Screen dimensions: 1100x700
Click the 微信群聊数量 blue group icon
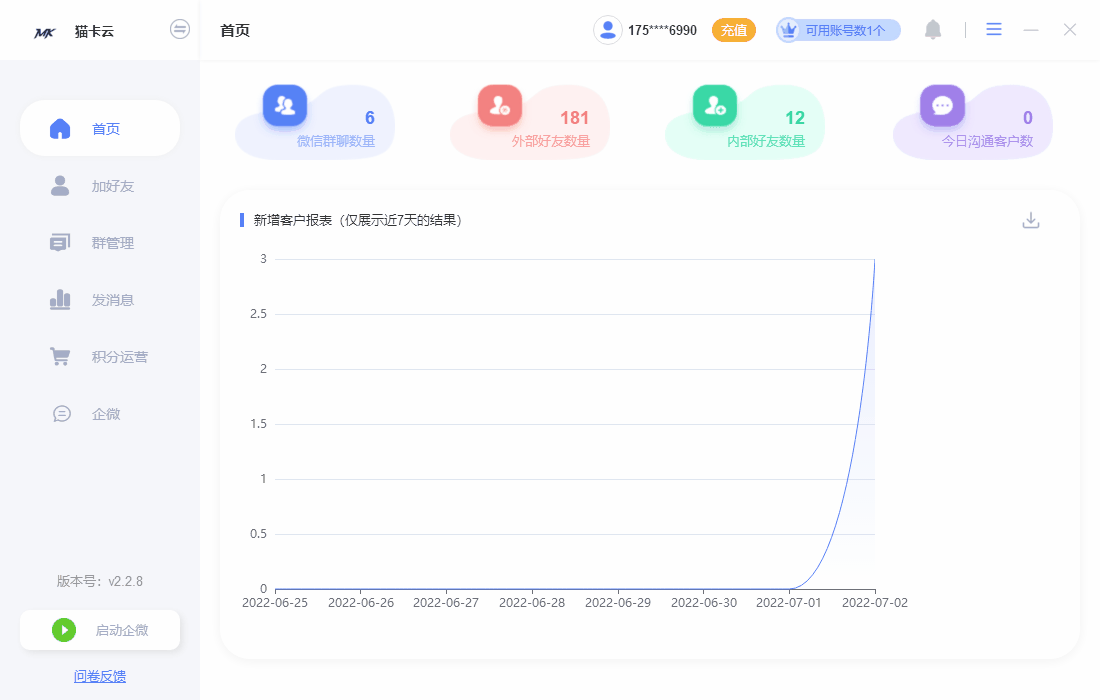point(285,106)
